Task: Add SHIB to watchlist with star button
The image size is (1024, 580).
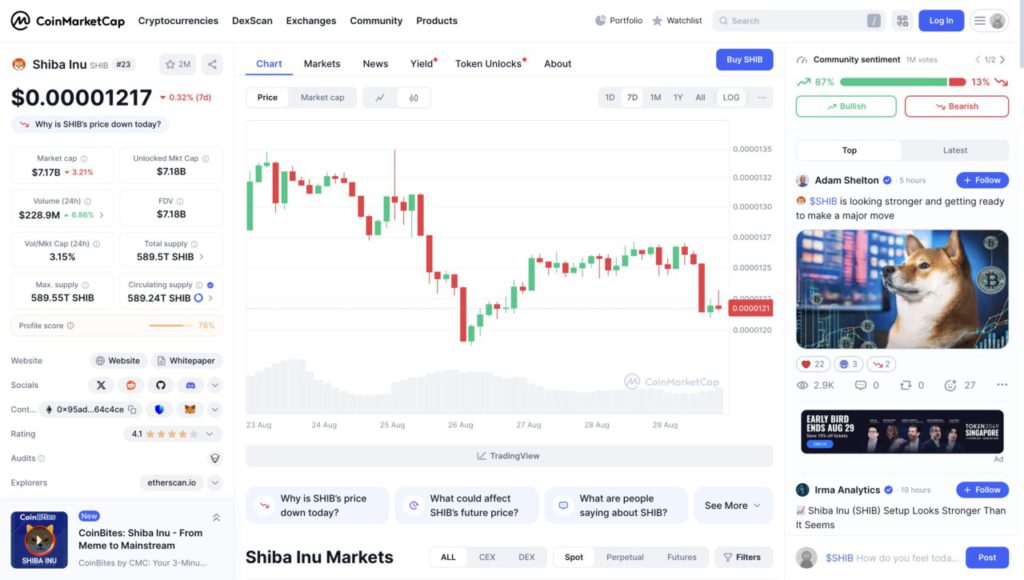Action: coord(178,64)
